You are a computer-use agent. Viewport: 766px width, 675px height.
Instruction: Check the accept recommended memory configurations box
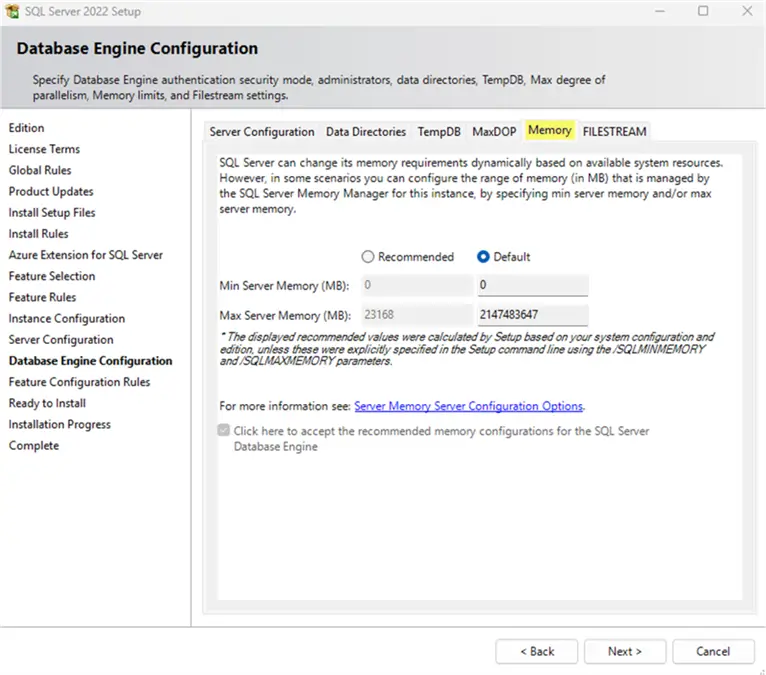(224, 430)
